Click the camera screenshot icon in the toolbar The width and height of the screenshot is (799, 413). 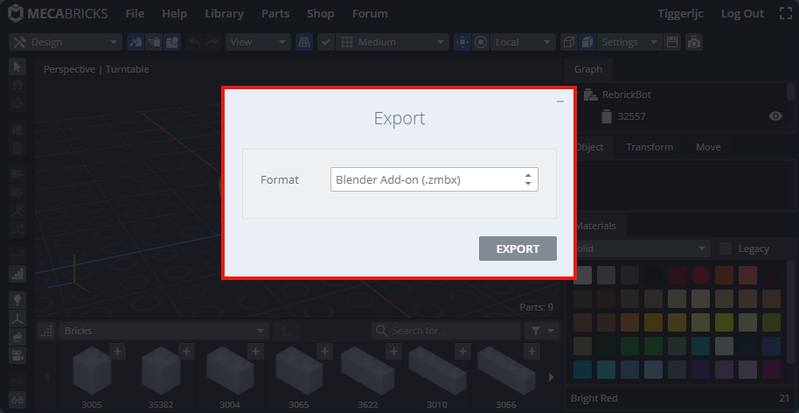point(693,43)
